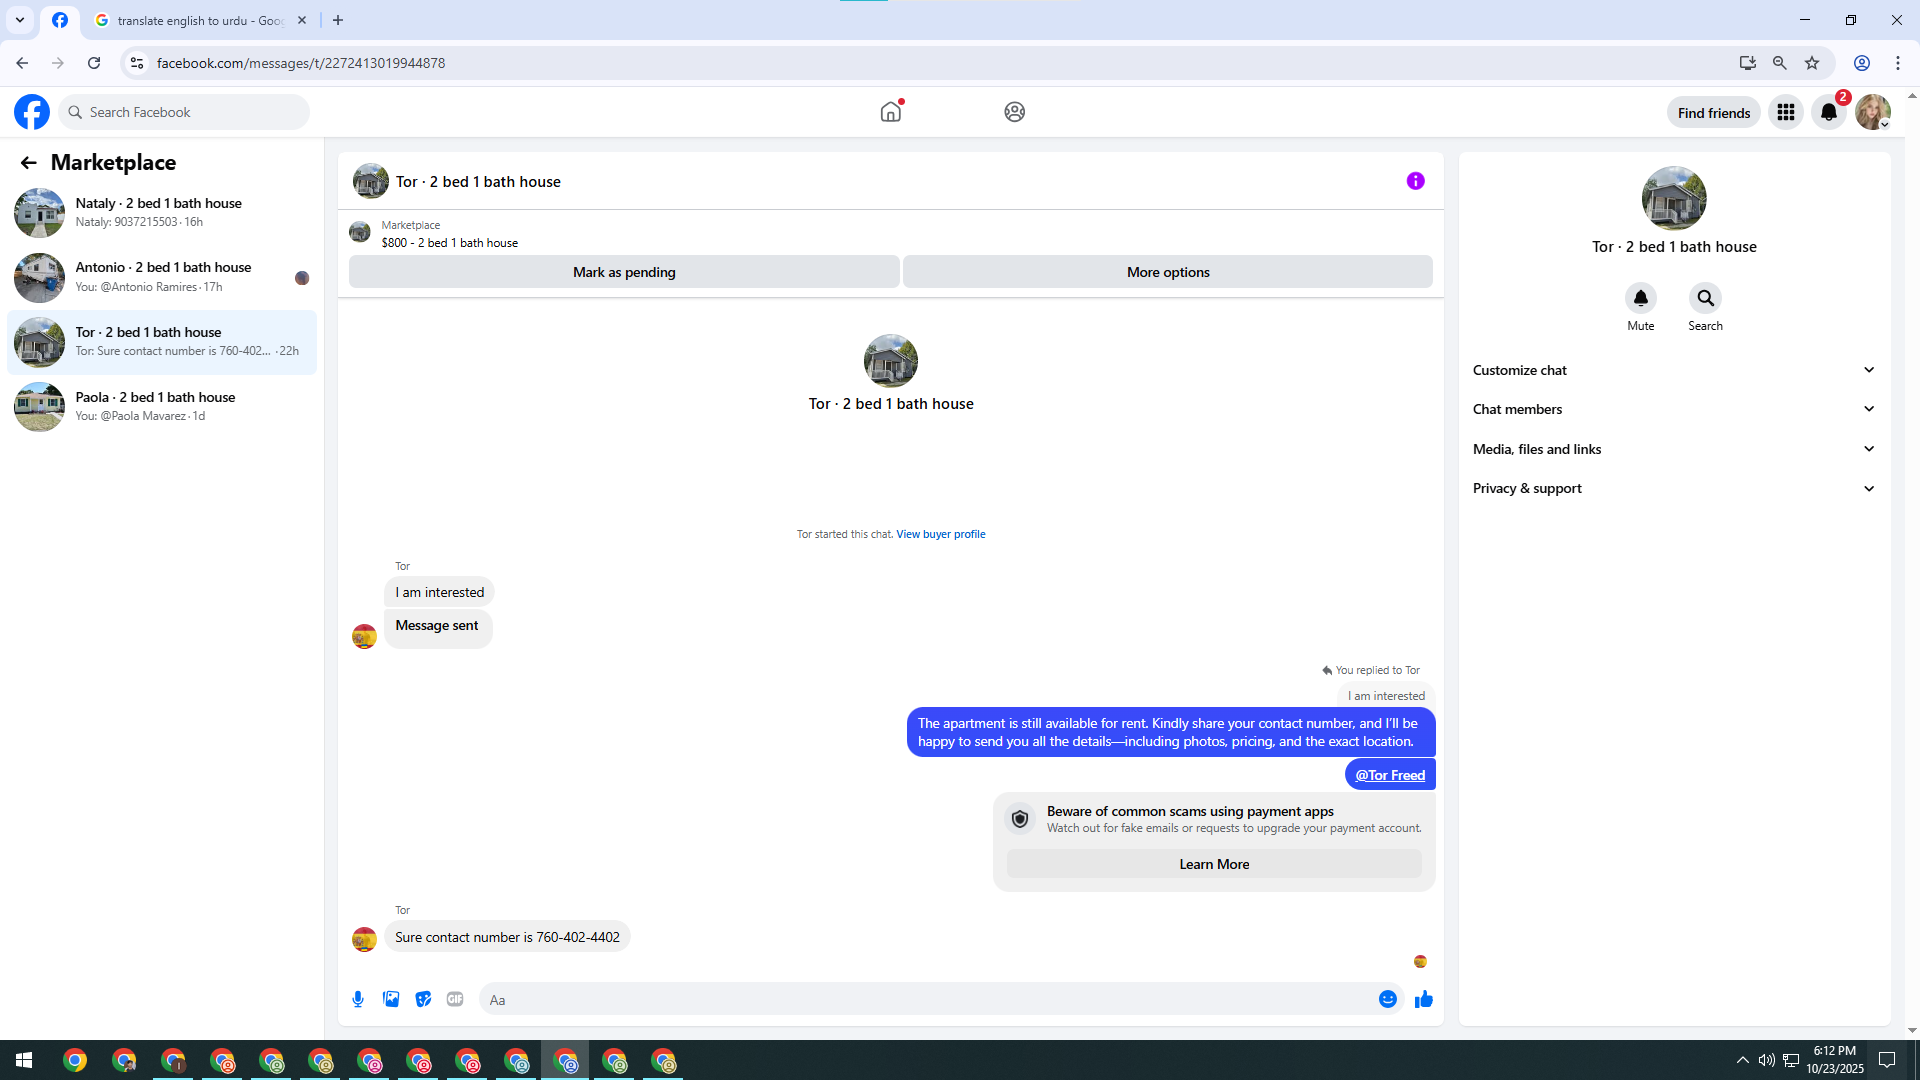Expand Media, files and links
1920x1080 pixels.
[x=1673, y=449]
